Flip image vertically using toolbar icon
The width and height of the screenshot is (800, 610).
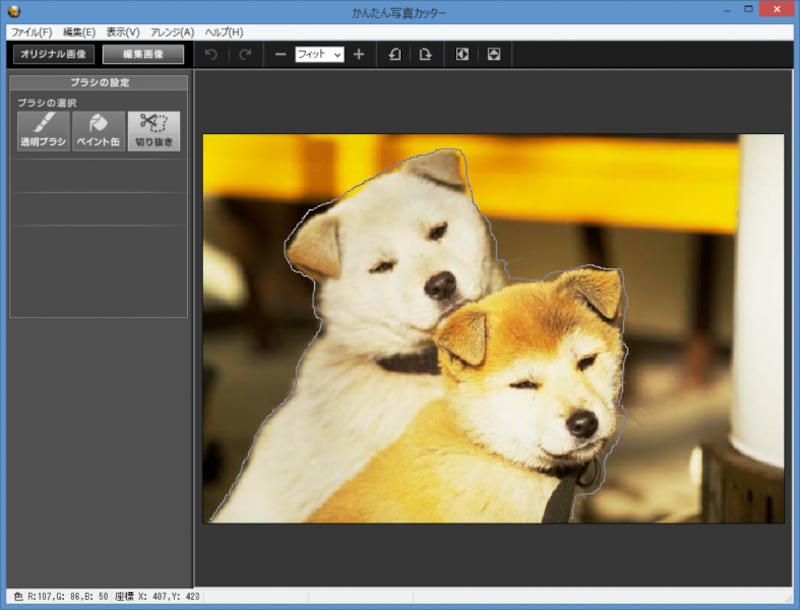point(494,54)
